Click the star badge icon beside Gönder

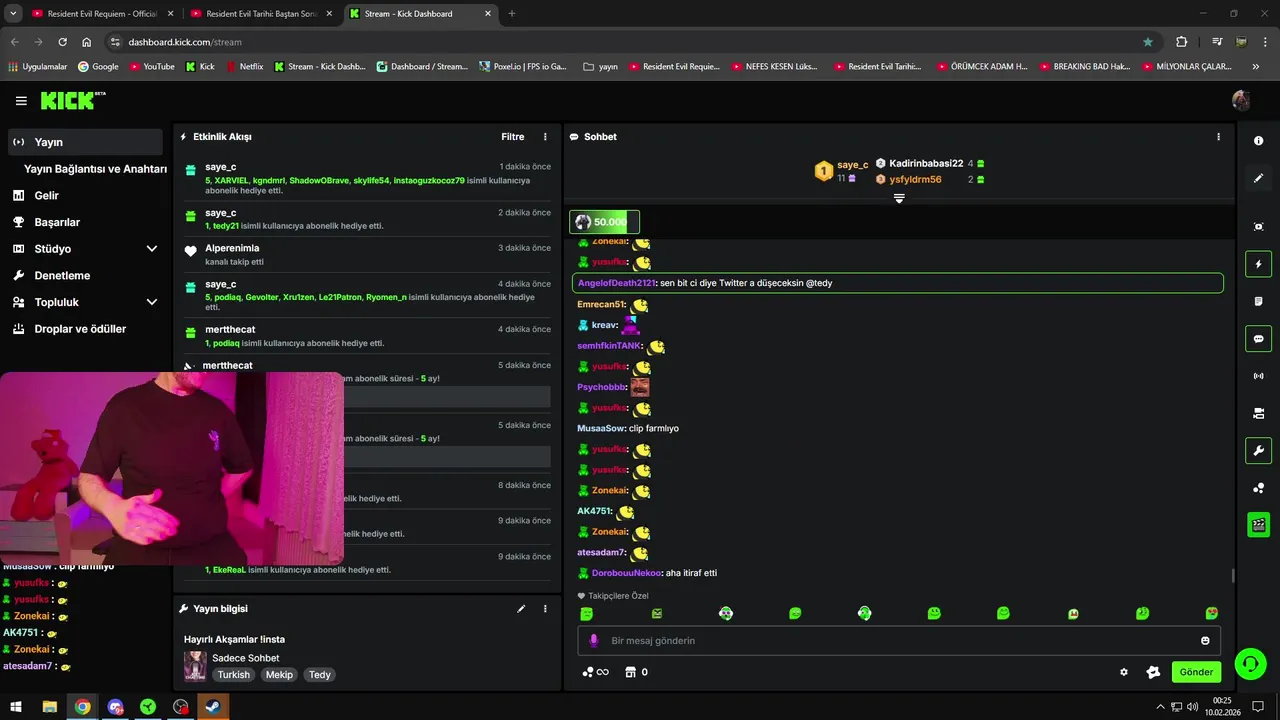1153,672
